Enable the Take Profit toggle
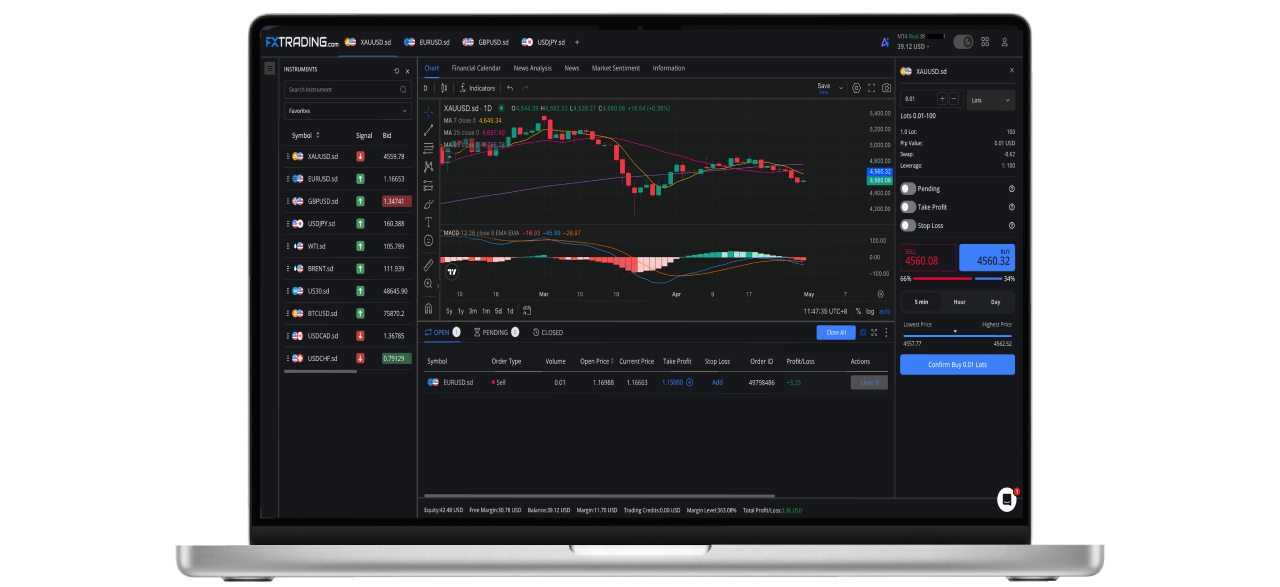The image size is (1280, 587). 908,207
